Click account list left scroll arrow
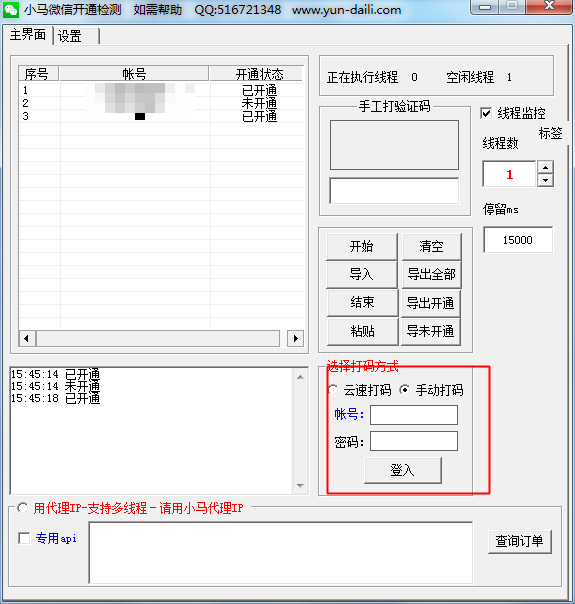The height and width of the screenshot is (604, 575). pos(27,339)
